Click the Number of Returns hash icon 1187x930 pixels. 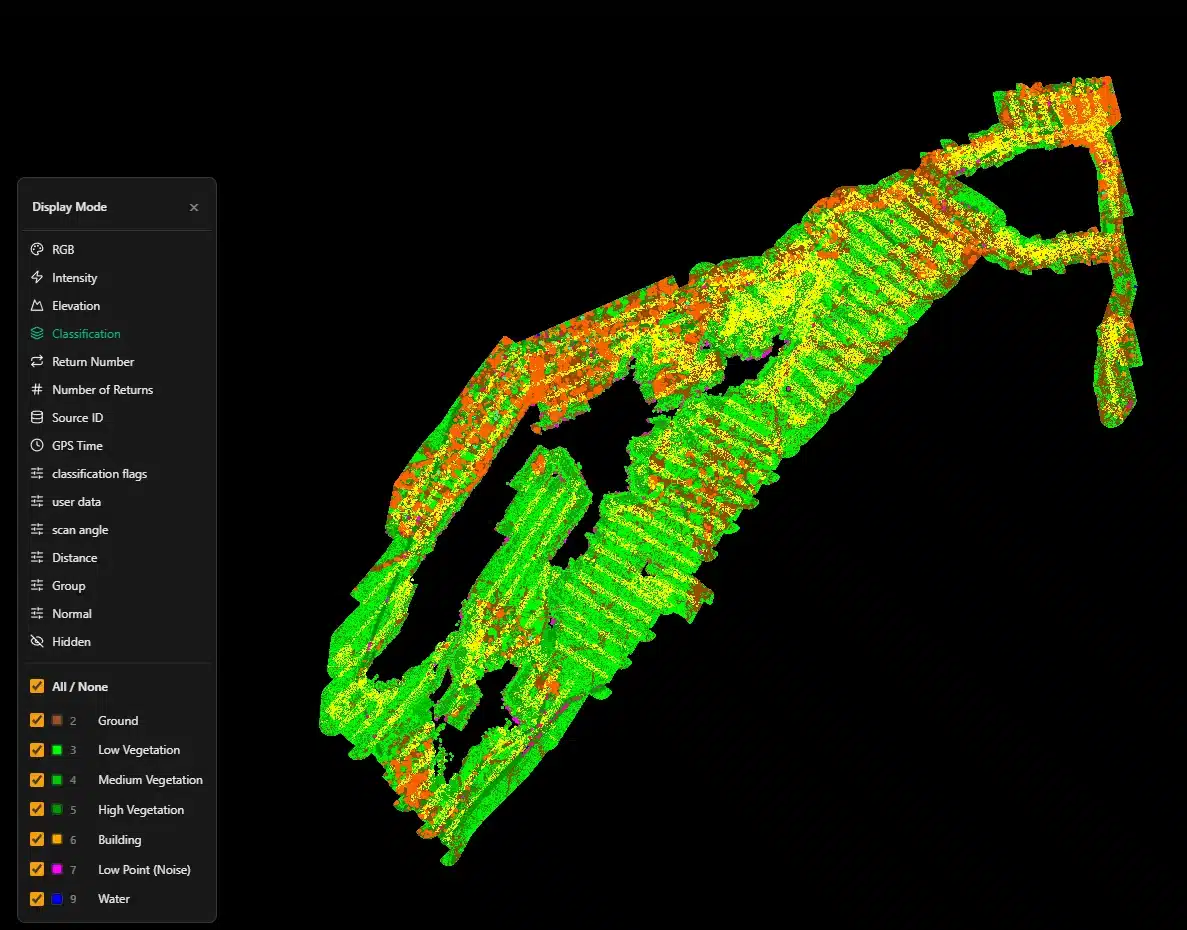pyautogui.click(x=36, y=389)
